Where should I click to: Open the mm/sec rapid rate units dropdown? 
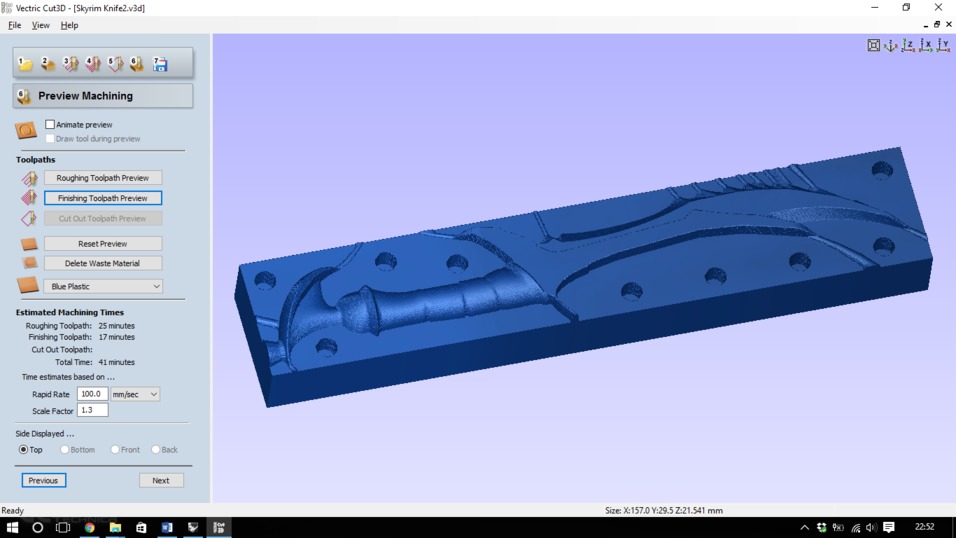[135, 394]
